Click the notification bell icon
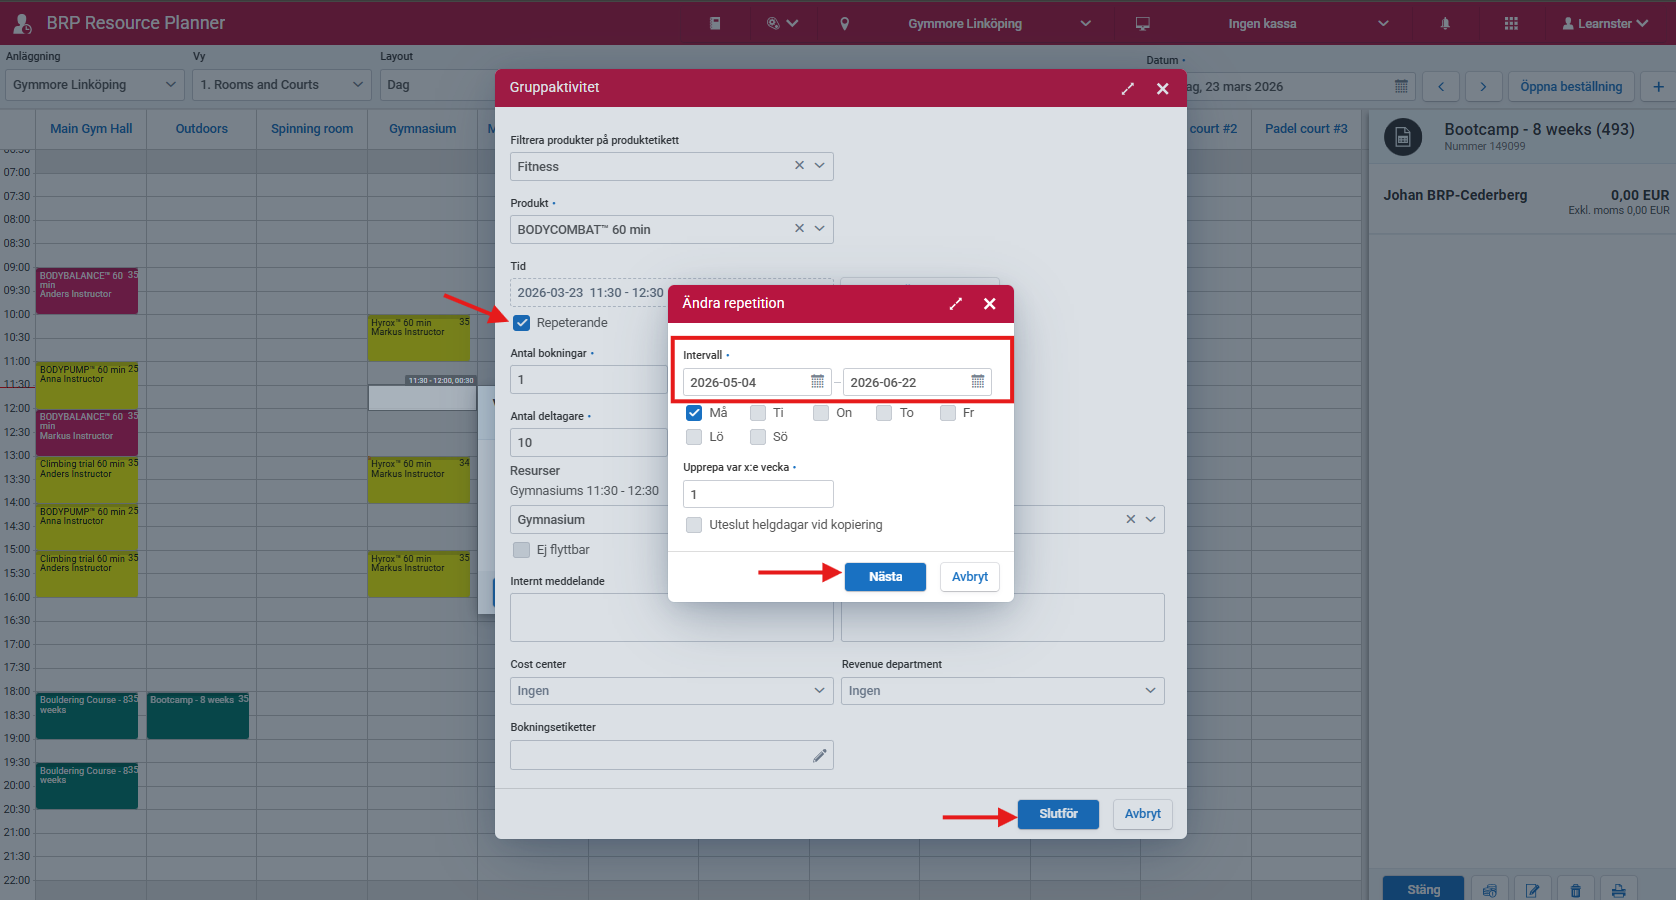The image size is (1676, 900). tap(1445, 24)
